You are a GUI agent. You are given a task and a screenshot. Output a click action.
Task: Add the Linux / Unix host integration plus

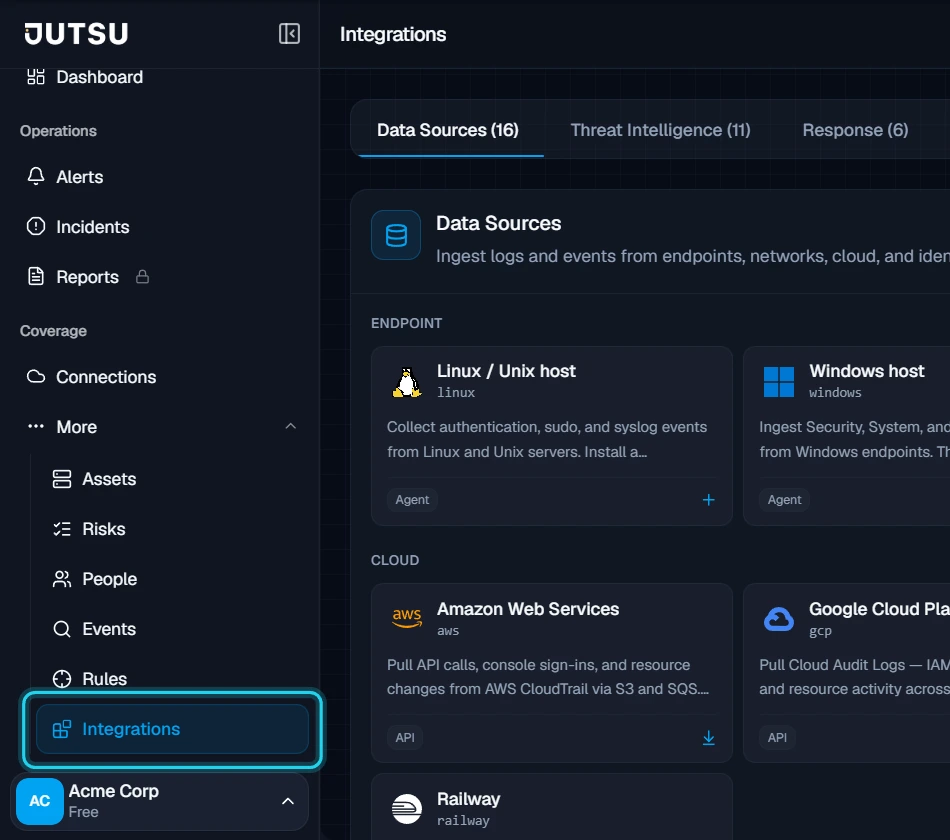(708, 499)
